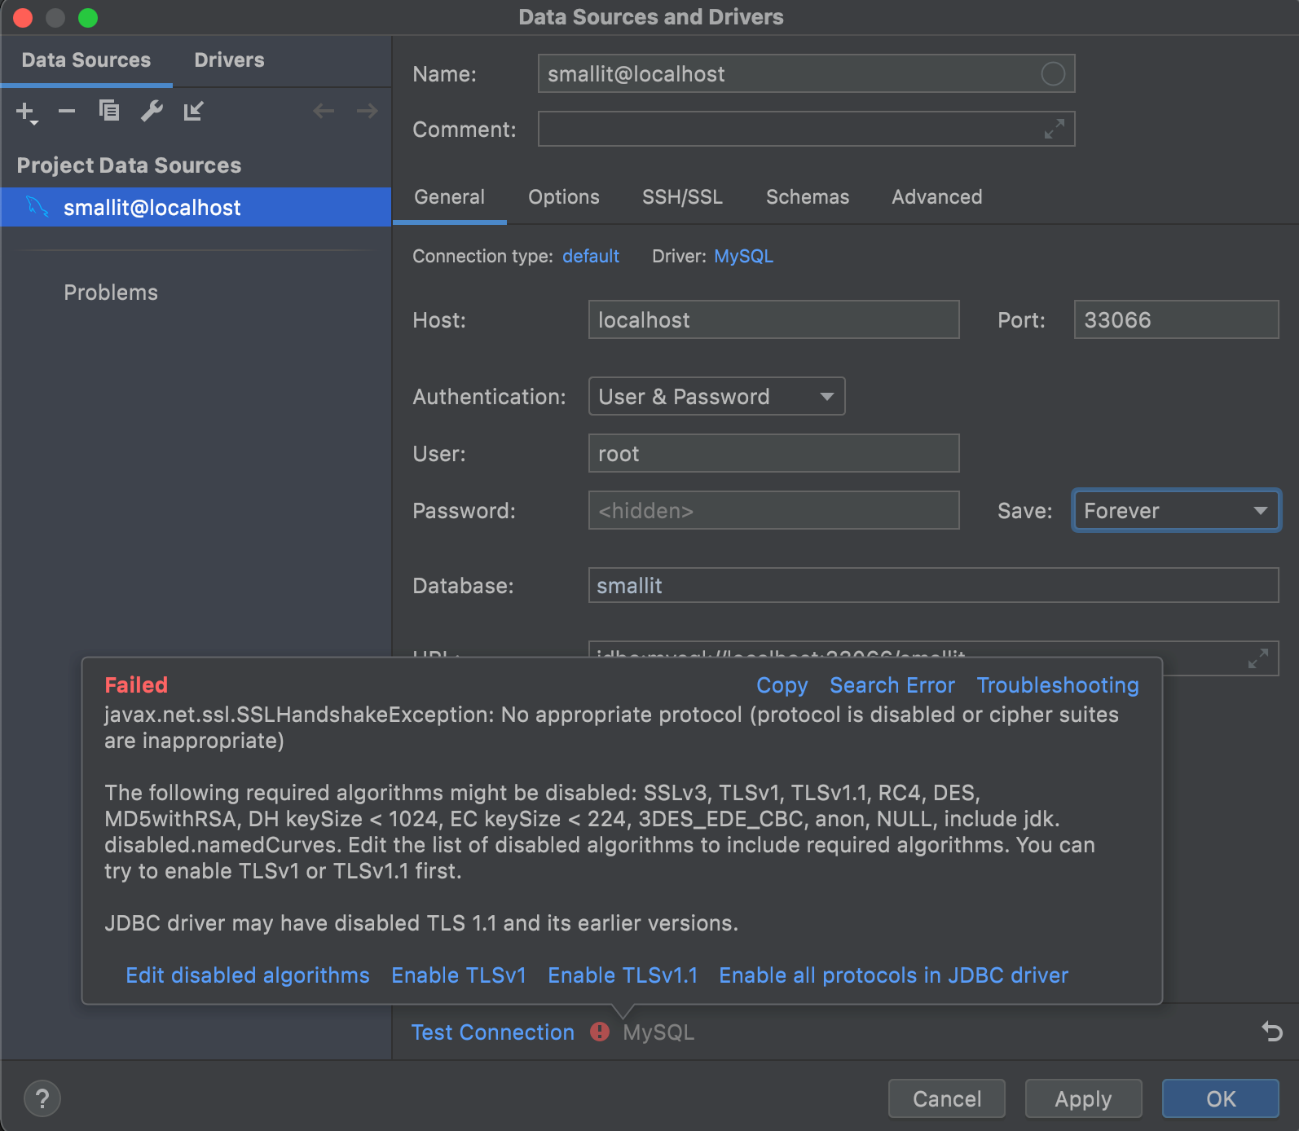1299x1131 pixels.
Task: Change connection type default link
Action: click(590, 256)
